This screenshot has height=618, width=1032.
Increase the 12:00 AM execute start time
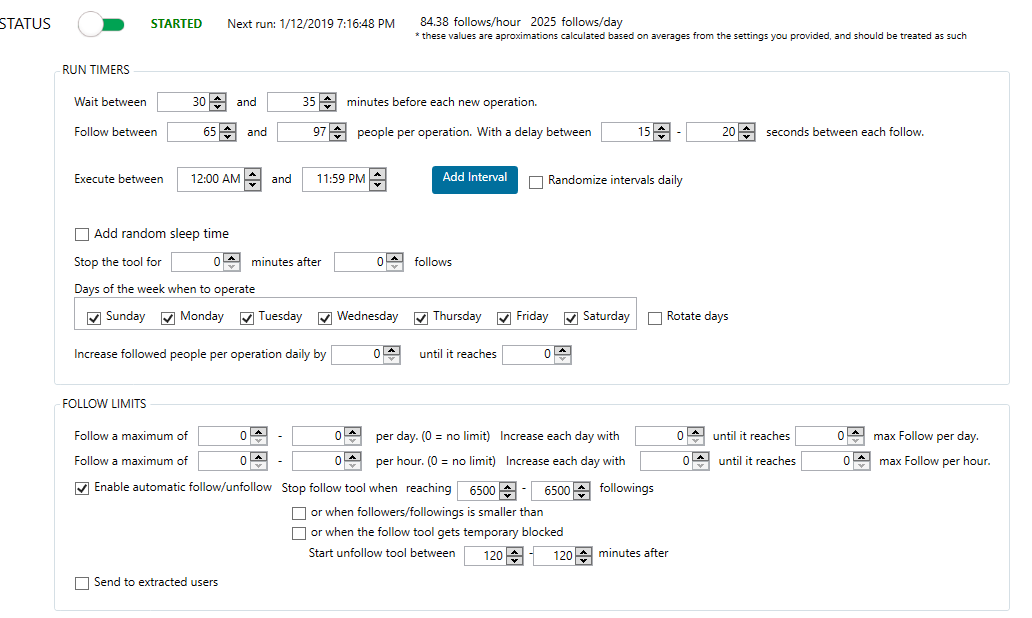[x=253, y=174]
